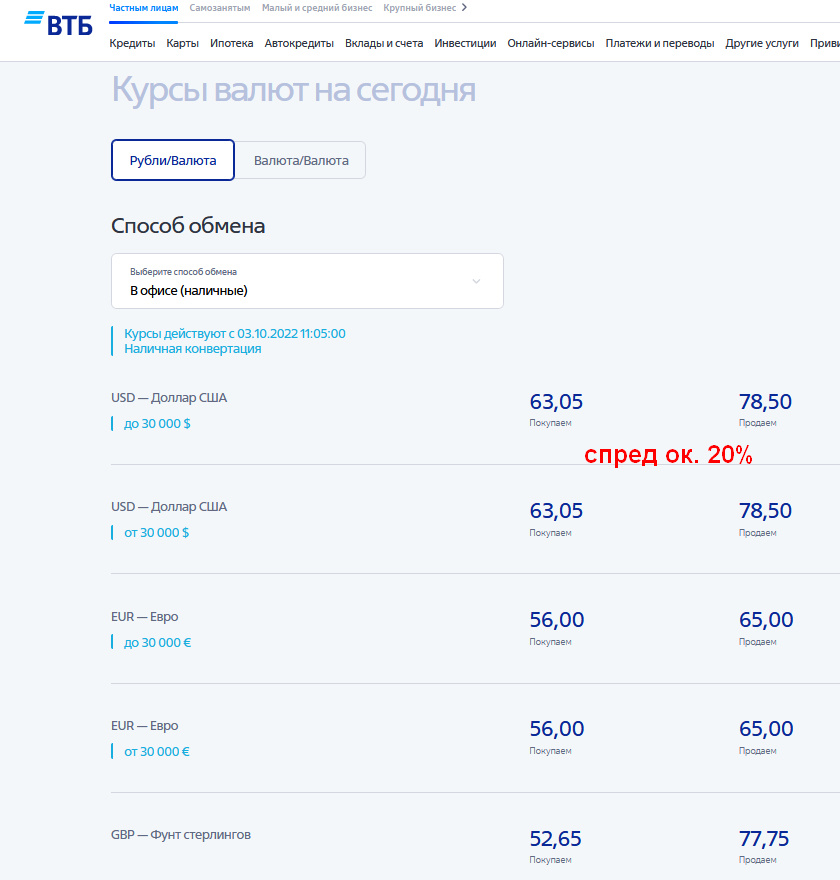The image size is (840, 880).
Task: Go to the Малый и средний бизнес tab
Action: pyautogui.click(x=317, y=8)
